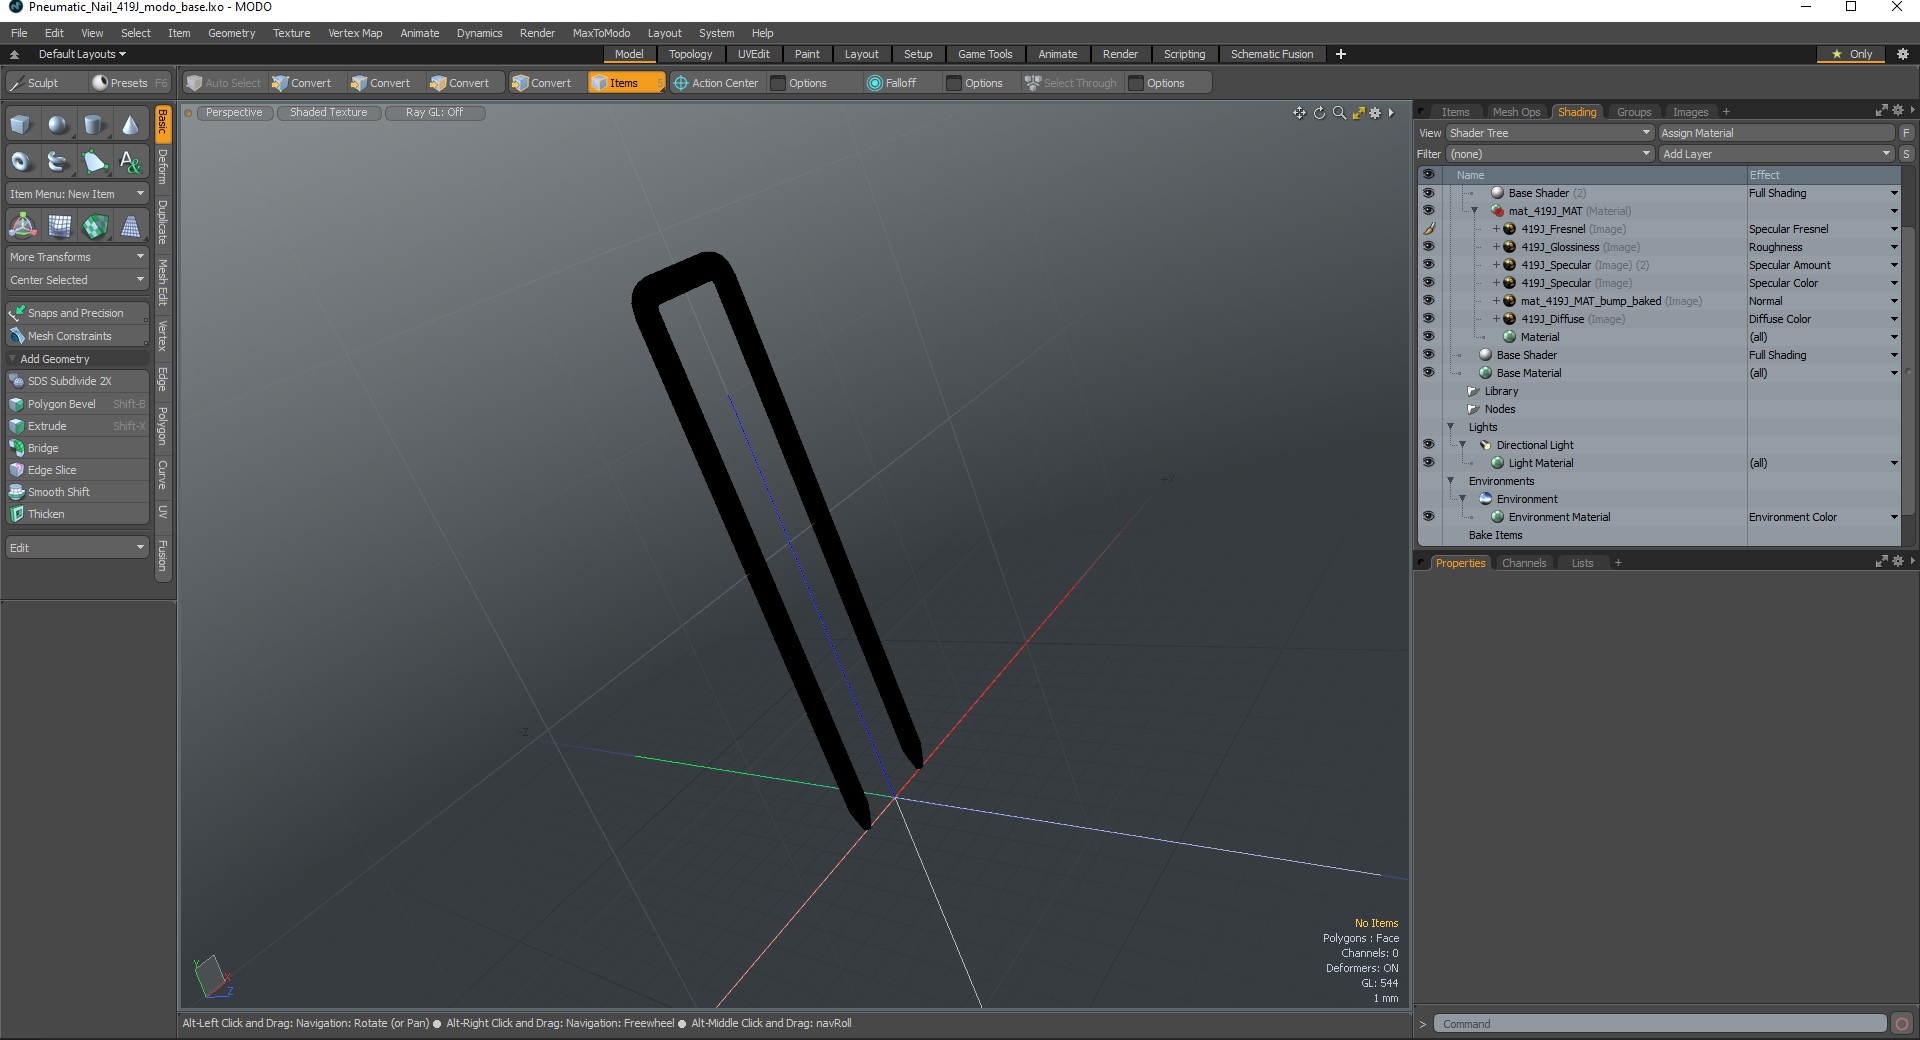Click the Ray GL: Off button
The image size is (1920, 1040).
click(434, 113)
